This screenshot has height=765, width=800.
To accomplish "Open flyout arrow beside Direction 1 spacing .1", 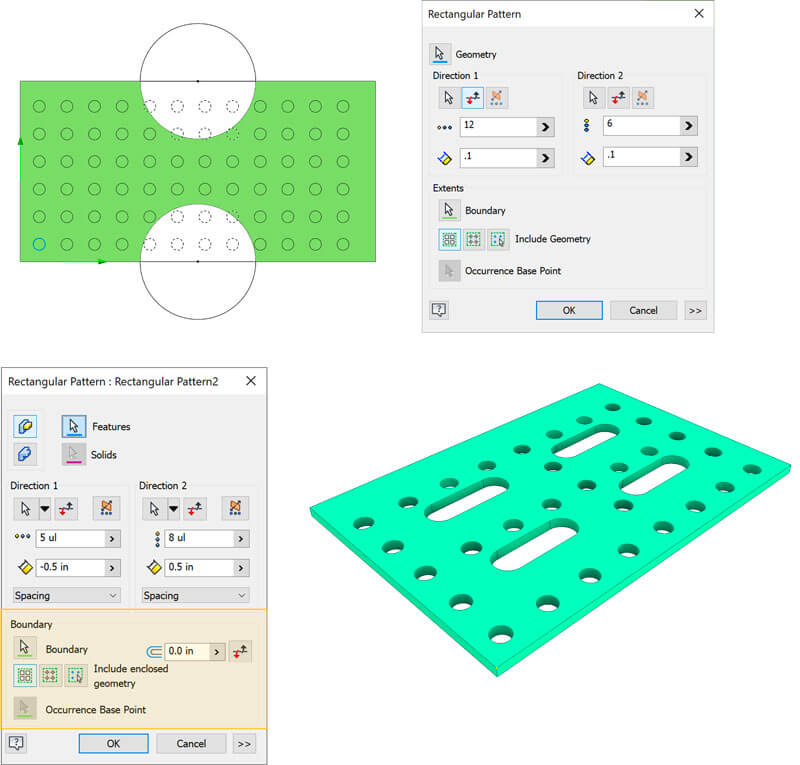I will point(545,158).
